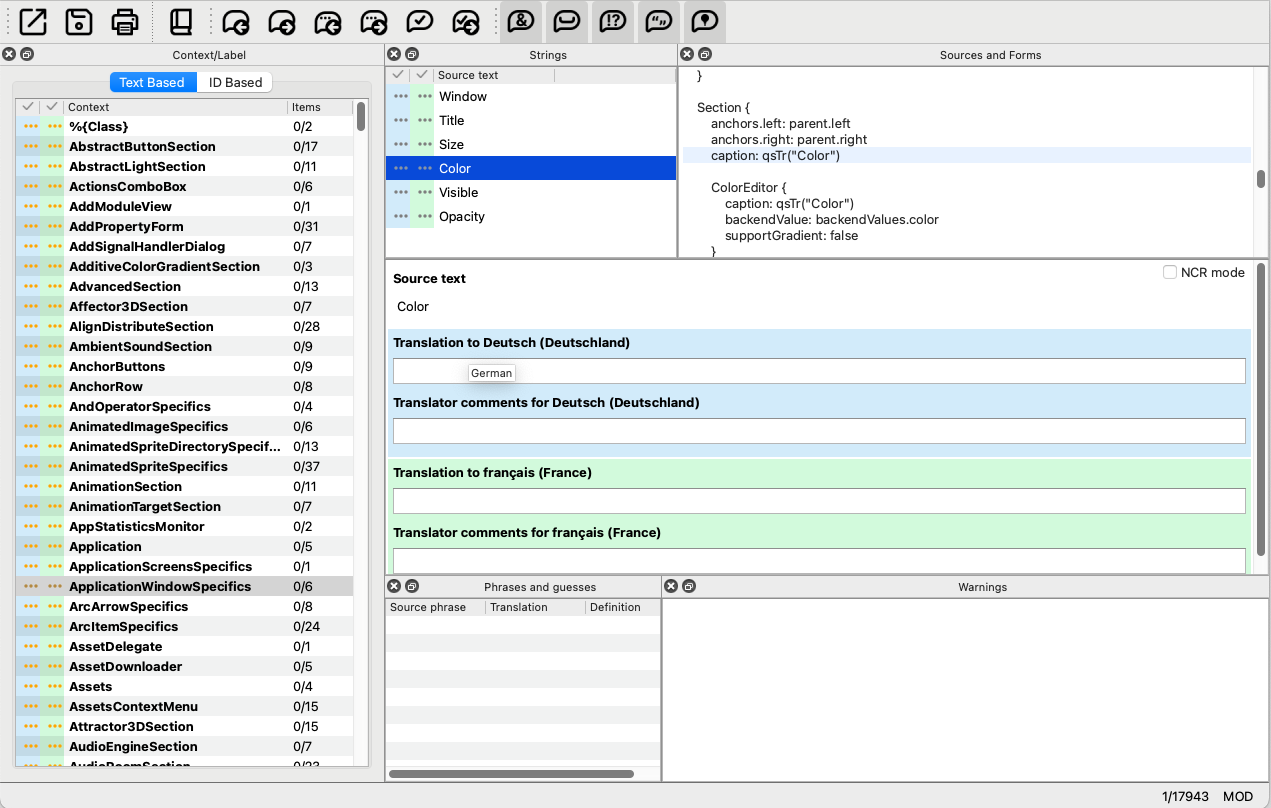This screenshot has height=808, width=1271.
Task: Select the Opacity source string
Action: click(461, 216)
